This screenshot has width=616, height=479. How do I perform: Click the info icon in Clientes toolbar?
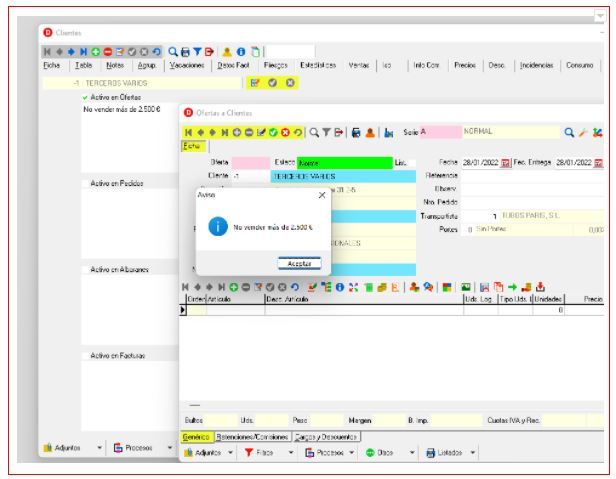tap(242, 49)
